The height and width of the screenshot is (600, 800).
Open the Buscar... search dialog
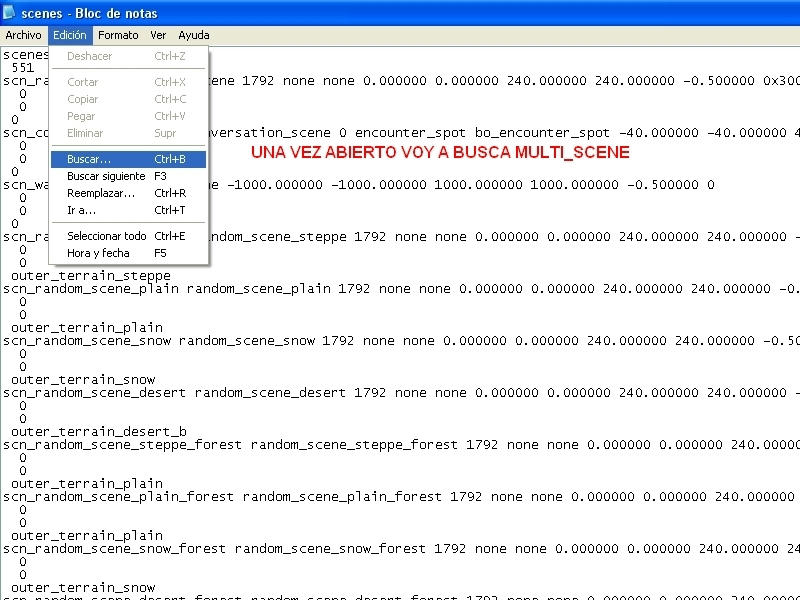89,159
